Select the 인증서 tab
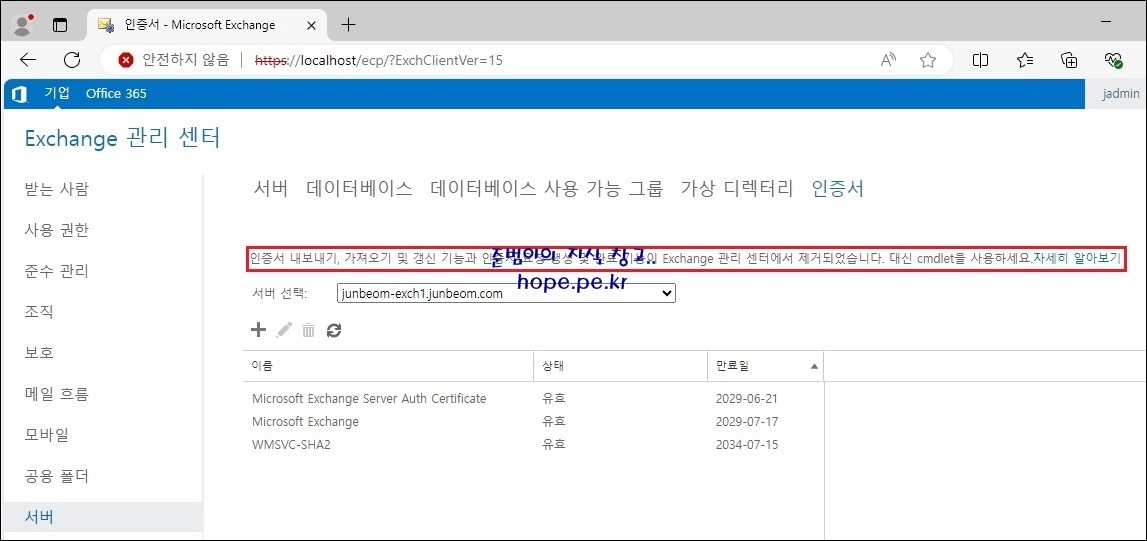Screen dimensions: 1147x541 (838, 189)
